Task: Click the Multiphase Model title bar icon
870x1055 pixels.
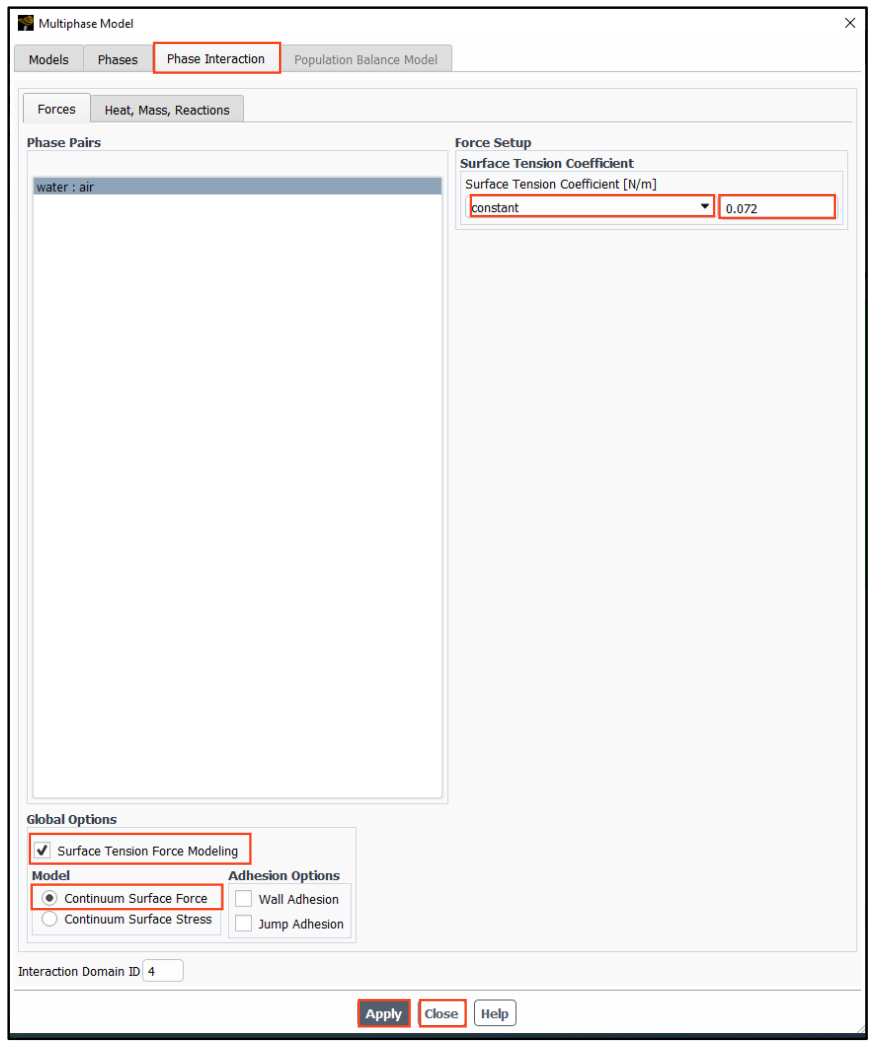Action: (26, 23)
